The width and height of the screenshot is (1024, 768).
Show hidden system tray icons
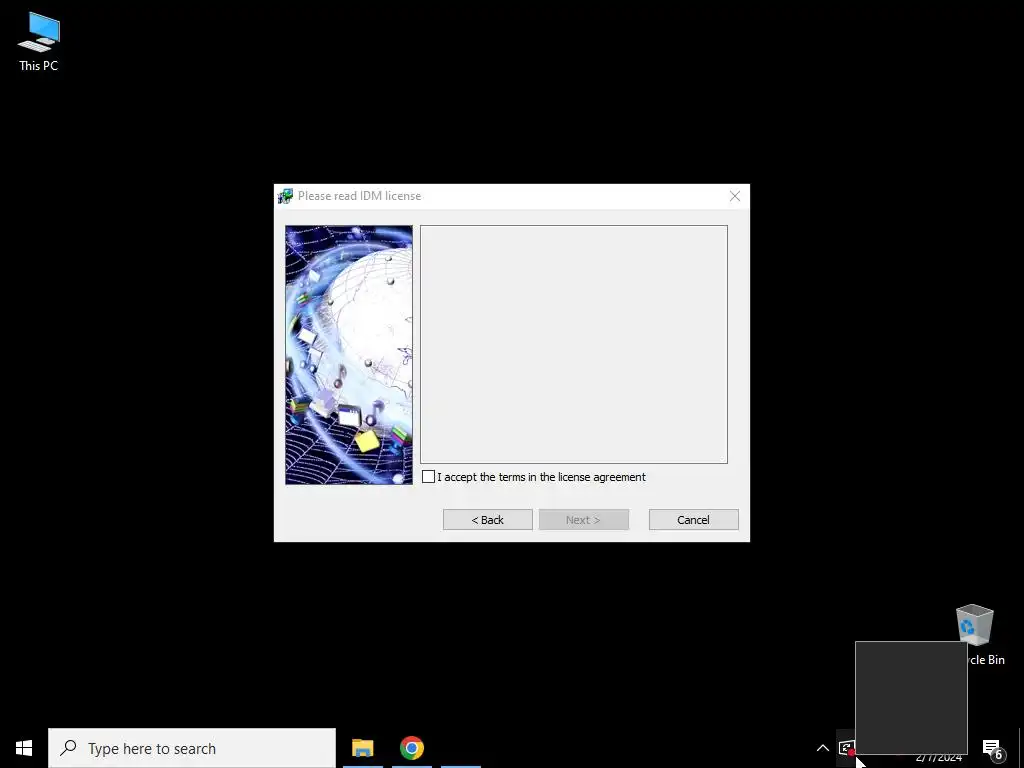[823, 748]
